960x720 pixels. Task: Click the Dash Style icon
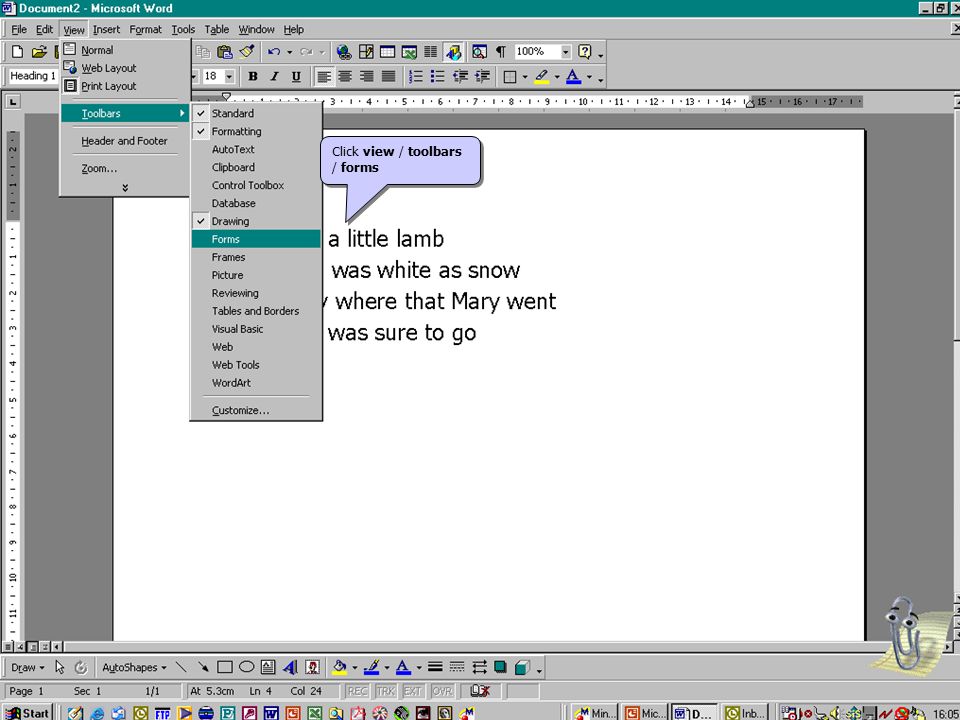coord(457,667)
